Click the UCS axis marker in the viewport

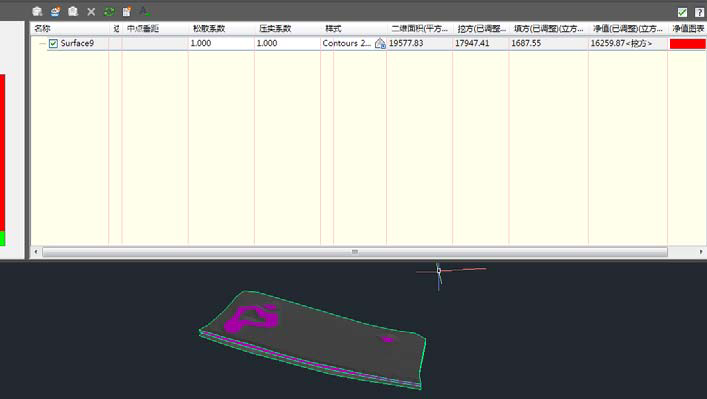pos(439,271)
